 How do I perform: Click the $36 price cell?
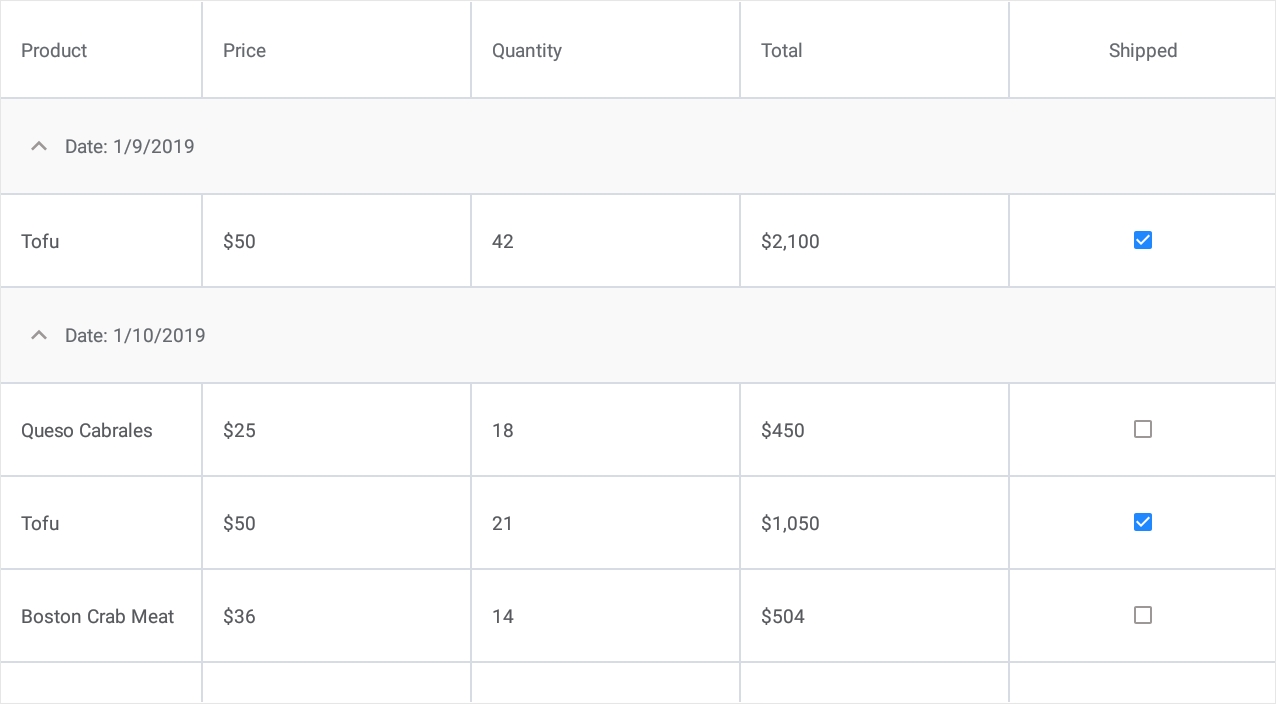coord(337,616)
